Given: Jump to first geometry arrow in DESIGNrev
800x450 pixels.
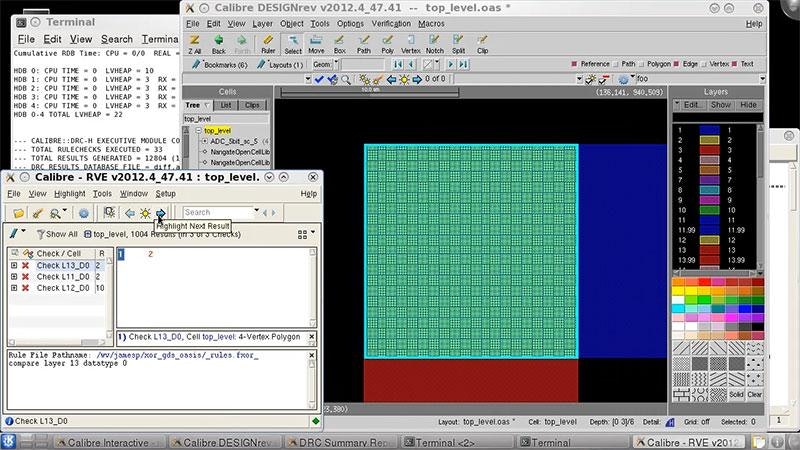Looking at the screenshot, I should pyautogui.click(x=397, y=64).
